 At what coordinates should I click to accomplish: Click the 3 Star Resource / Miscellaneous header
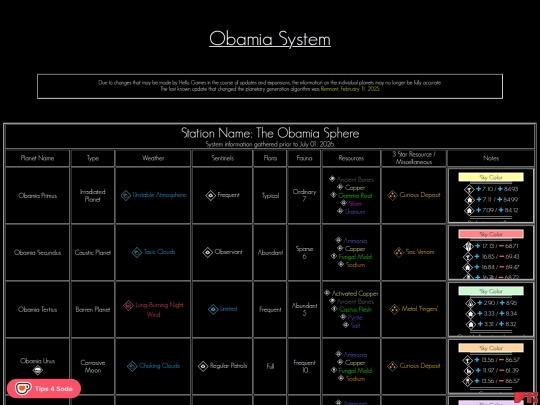coord(414,158)
